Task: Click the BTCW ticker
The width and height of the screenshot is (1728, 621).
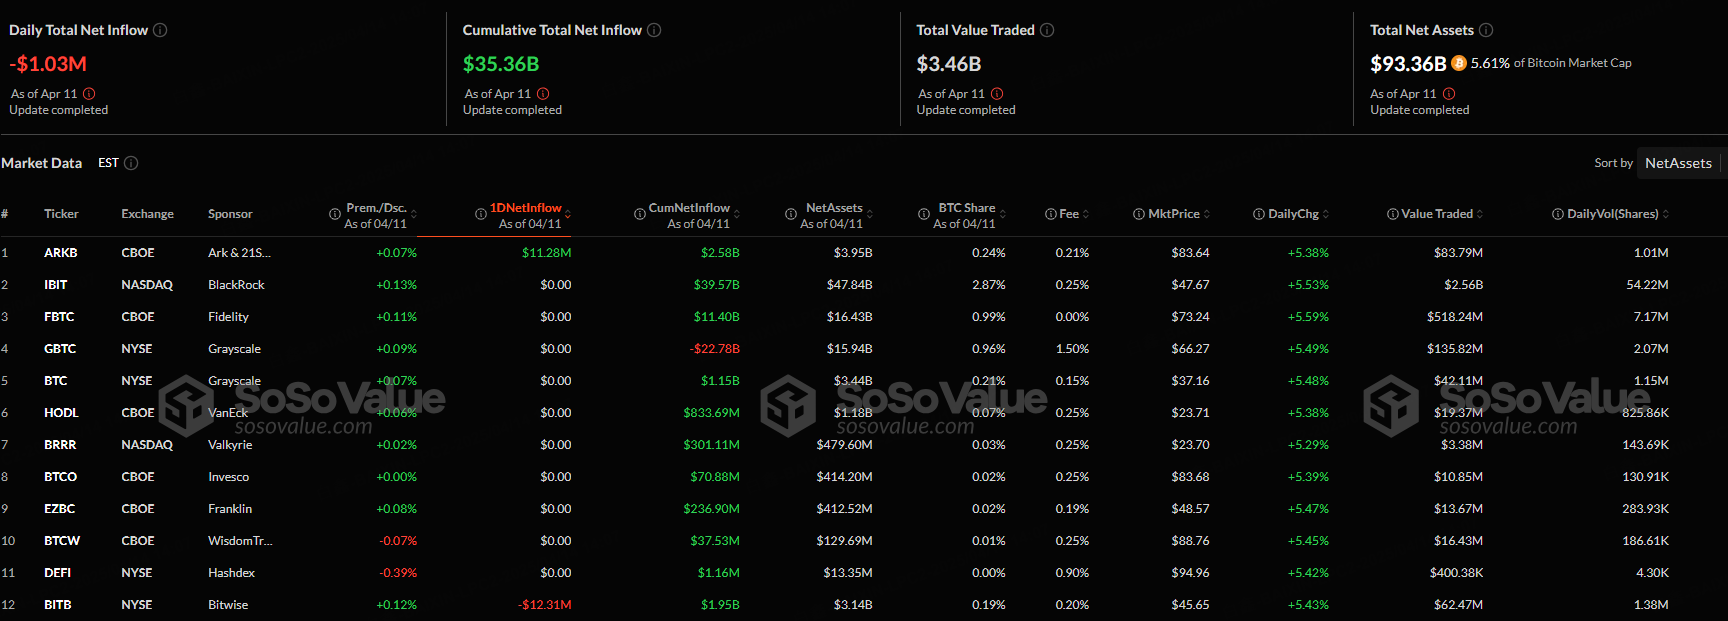Action: click(x=62, y=541)
